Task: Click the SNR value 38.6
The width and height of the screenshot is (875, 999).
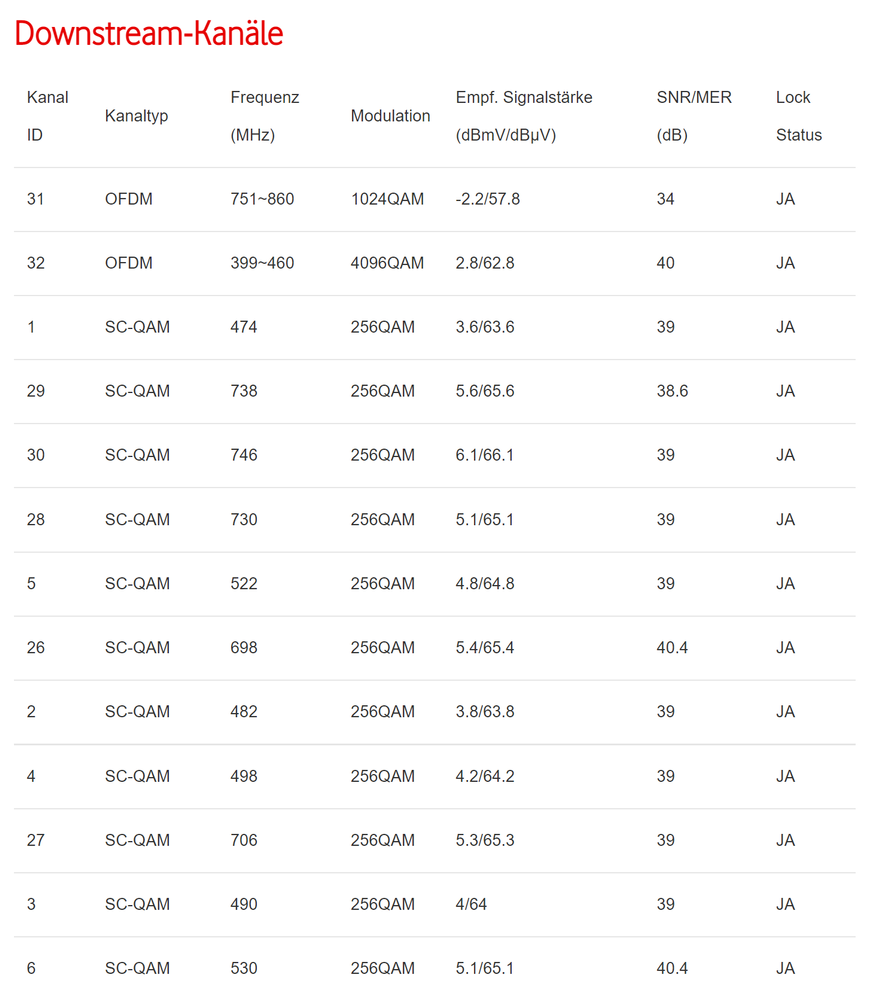Action: coord(672,391)
